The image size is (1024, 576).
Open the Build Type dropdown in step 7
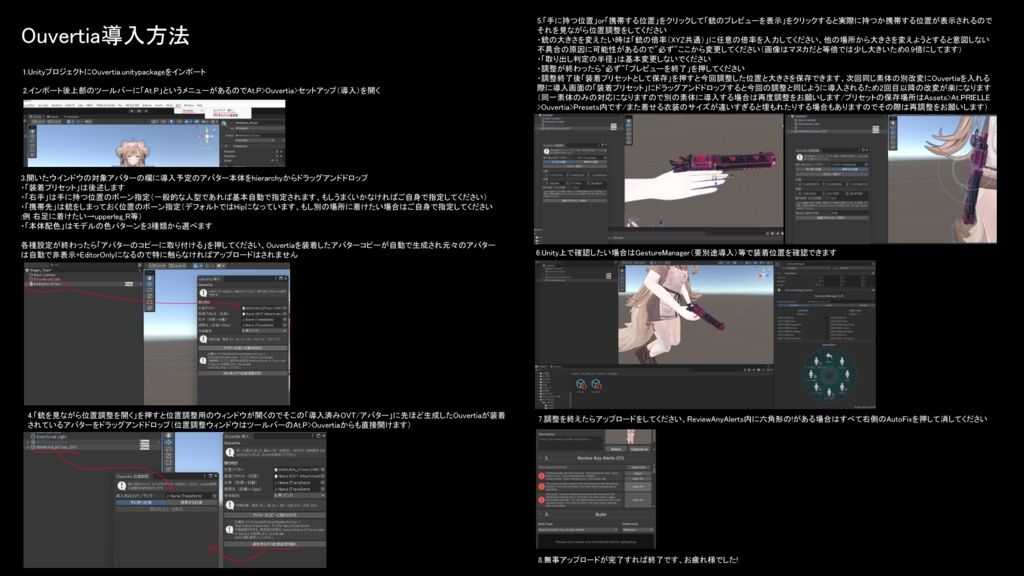(x=578, y=530)
